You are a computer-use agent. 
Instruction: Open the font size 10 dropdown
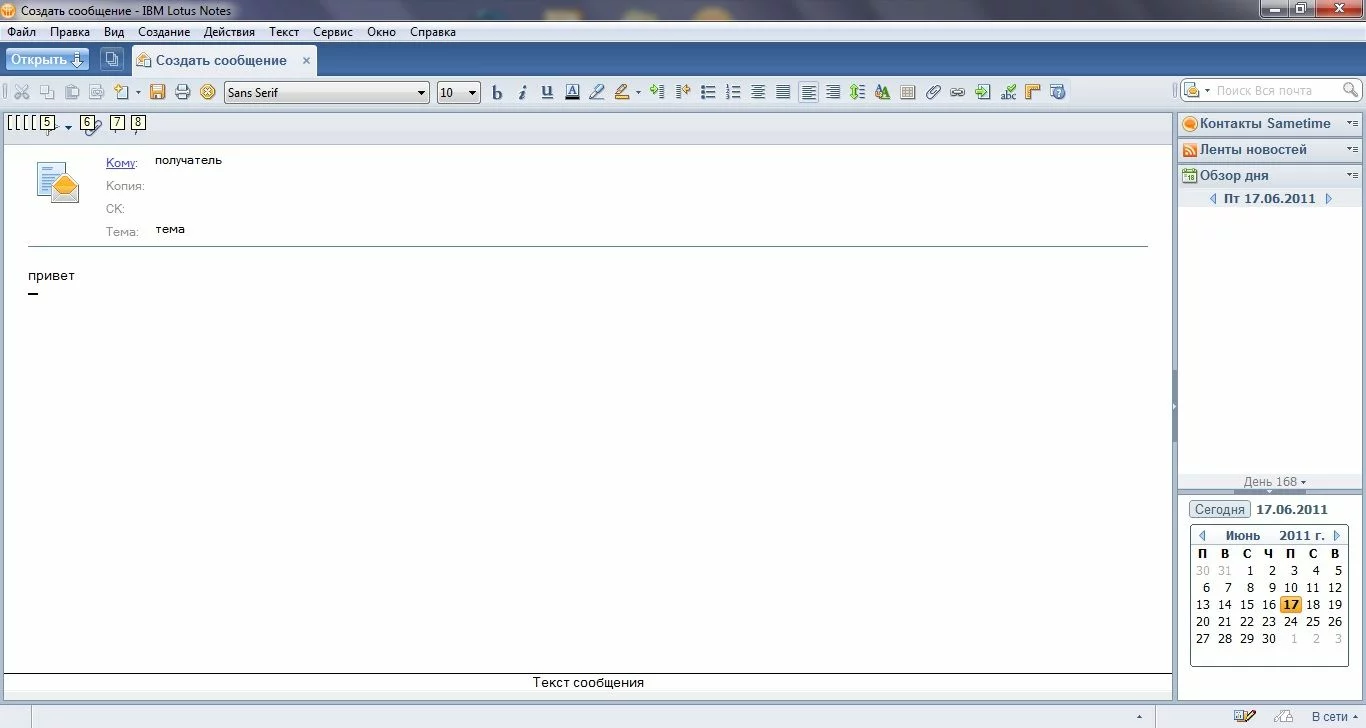[x=472, y=93]
